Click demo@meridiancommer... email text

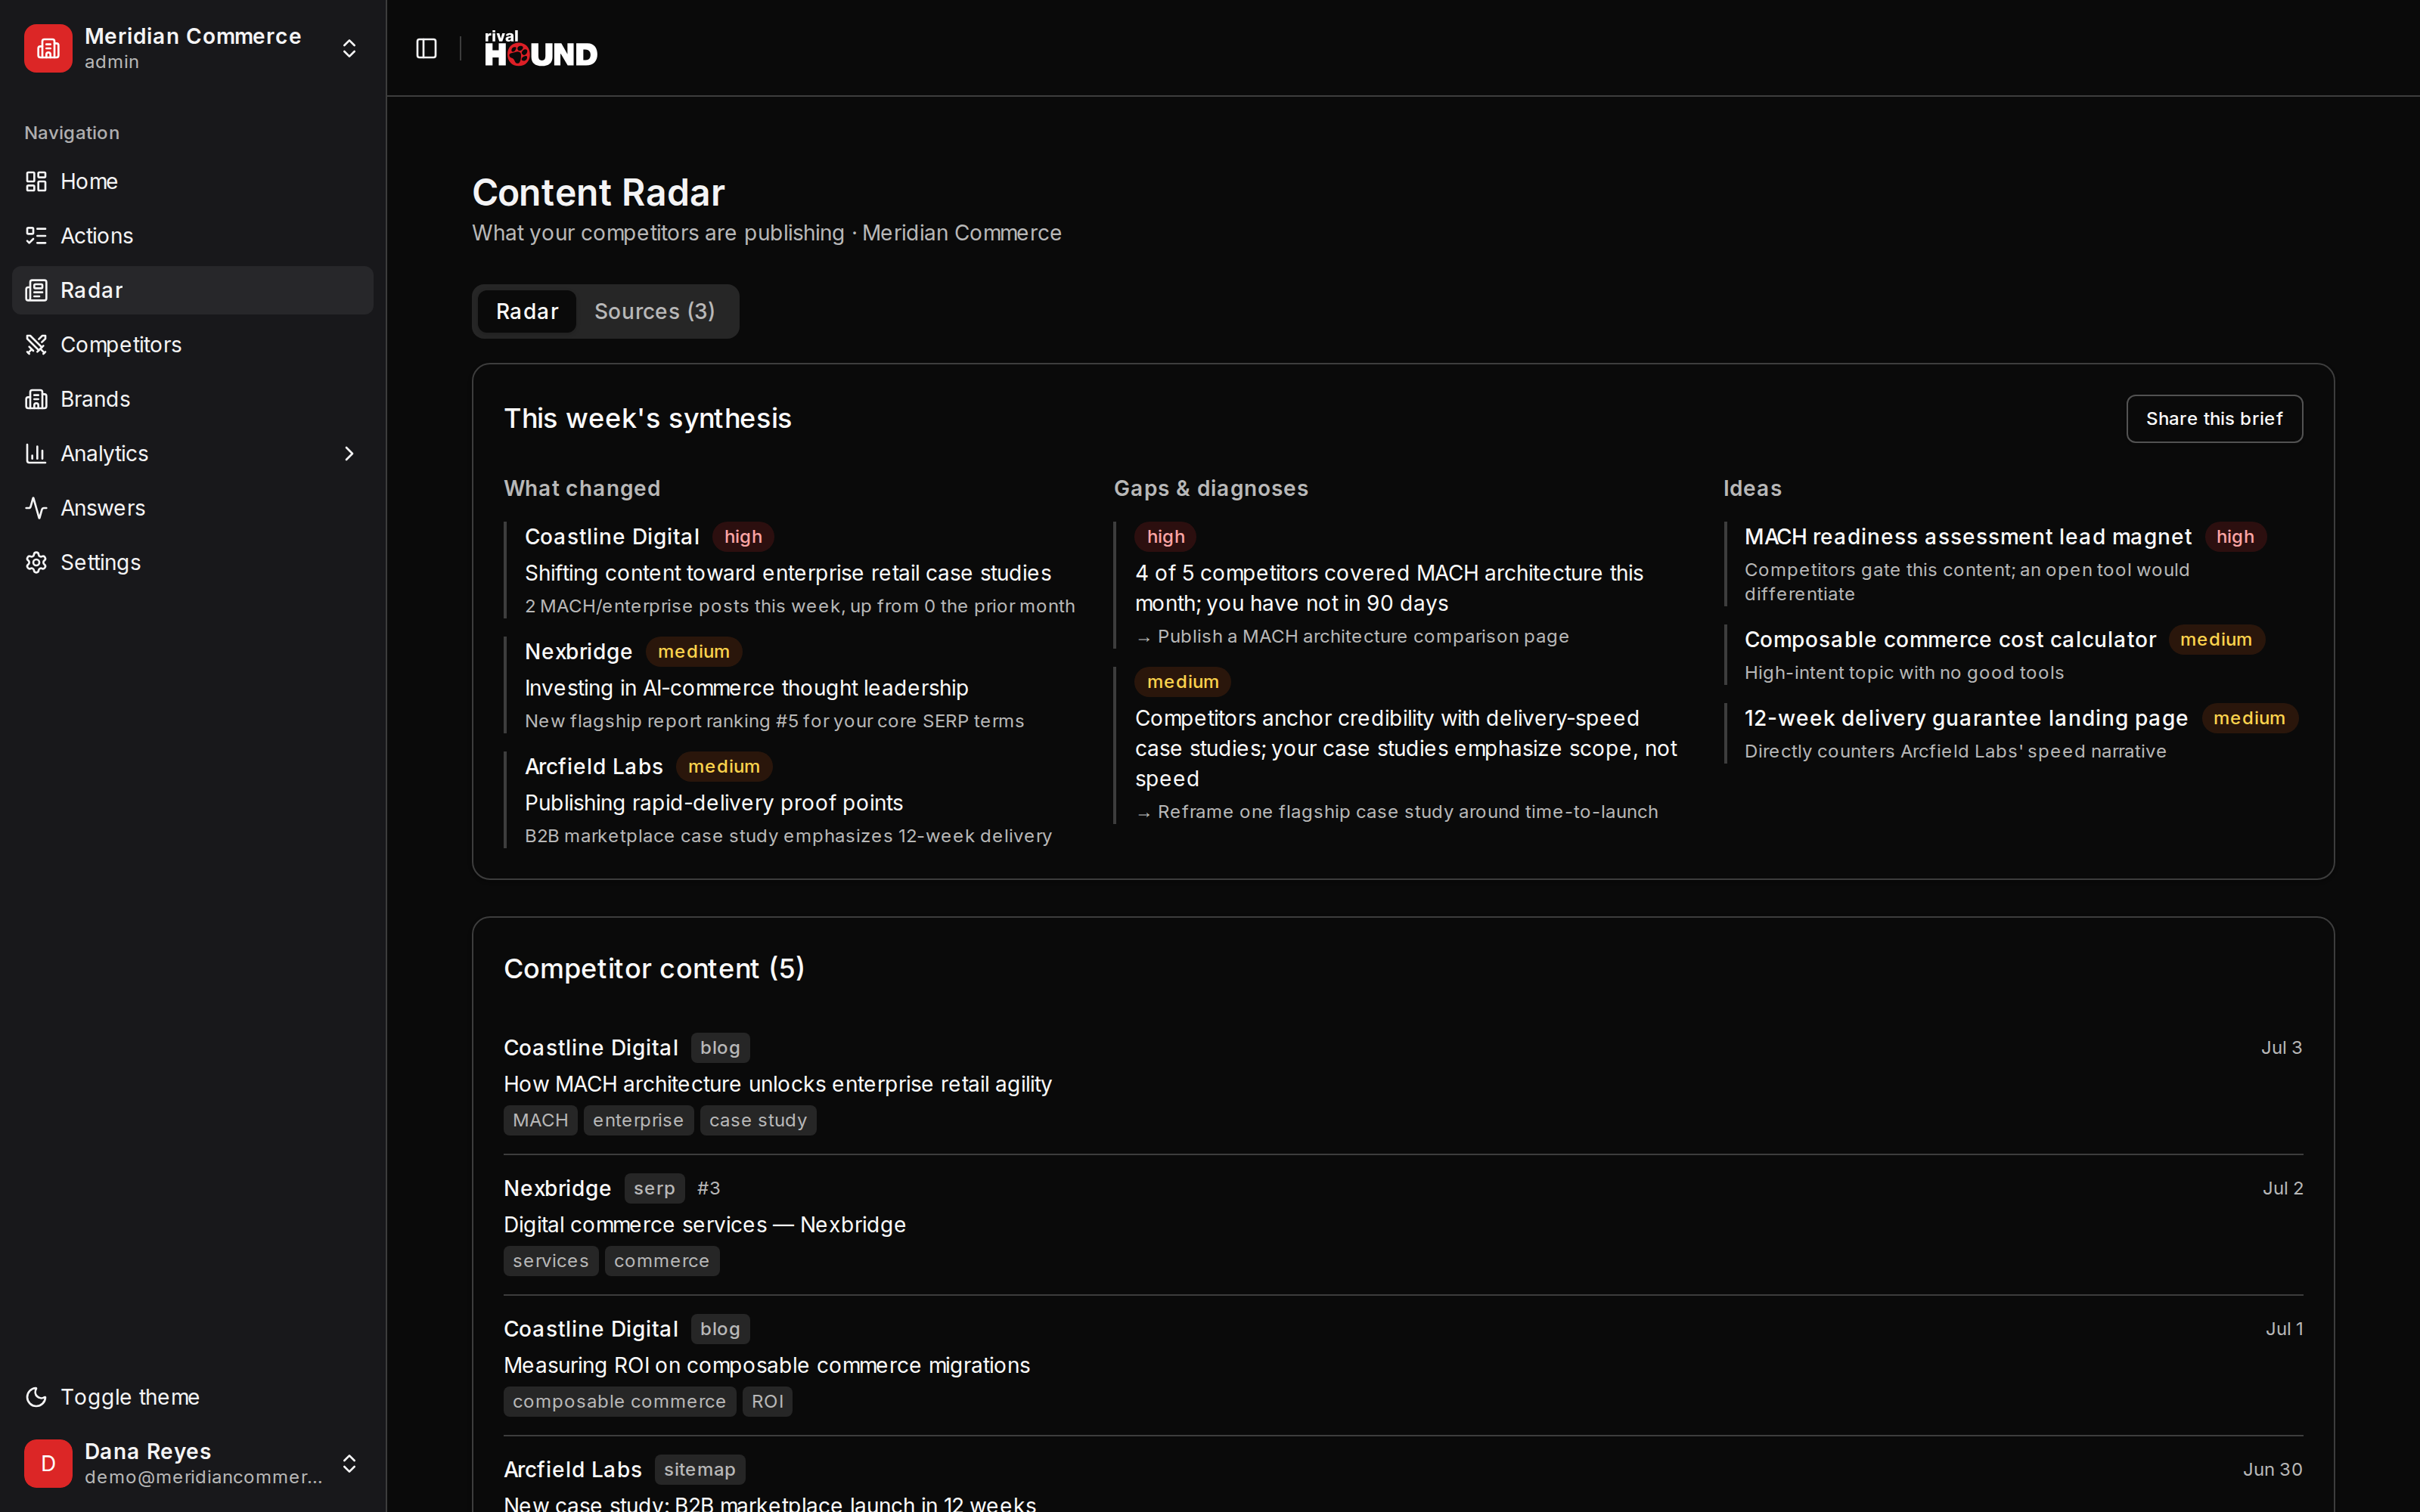(204, 1477)
